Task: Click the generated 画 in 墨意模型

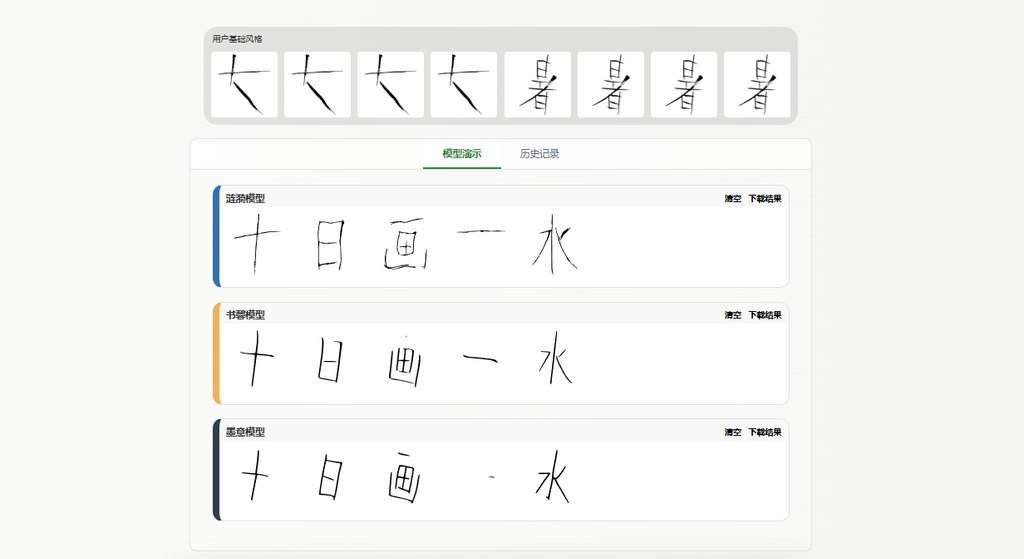Action: coord(405,477)
